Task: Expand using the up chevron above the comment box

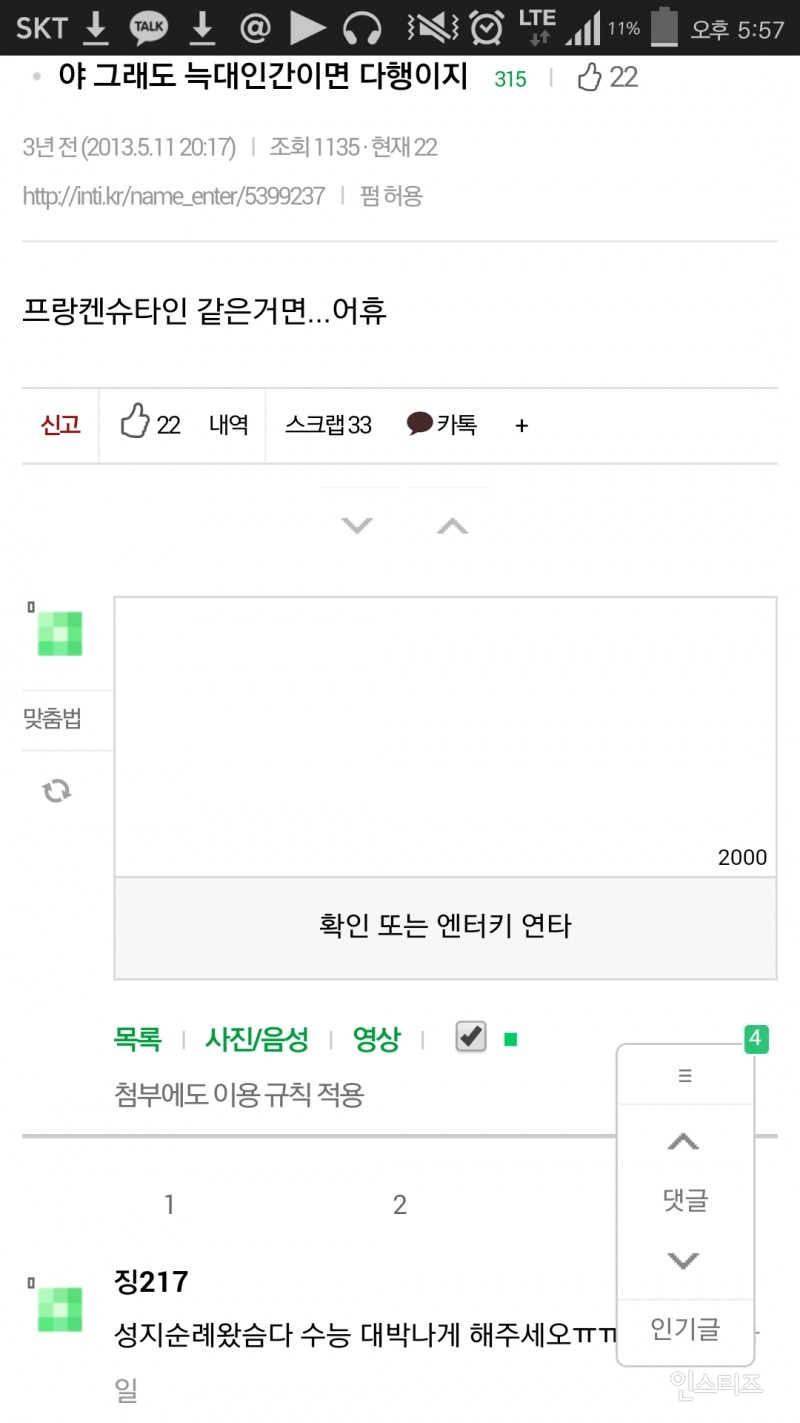Action: [451, 524]
